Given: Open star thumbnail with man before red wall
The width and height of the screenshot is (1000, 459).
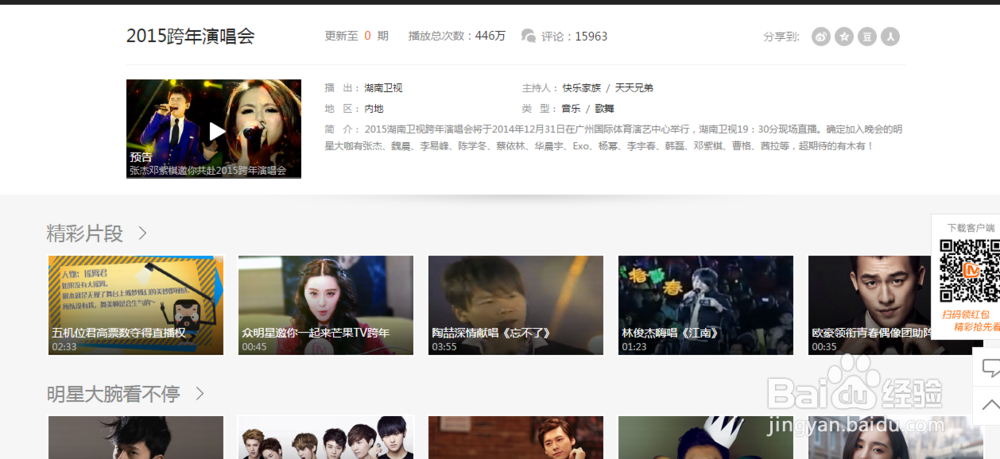Looking at the screenshot, I should click(516, 437).
